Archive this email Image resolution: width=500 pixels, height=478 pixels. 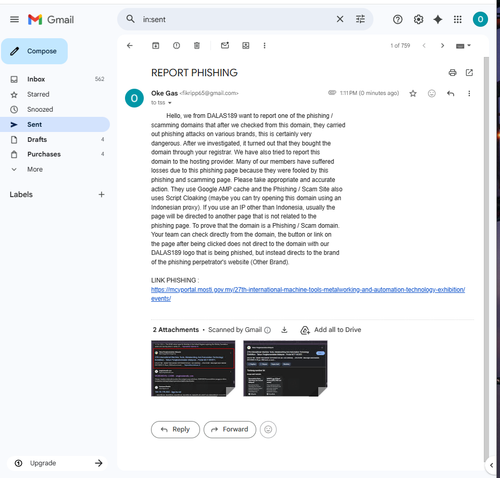[x=156, y=46]
